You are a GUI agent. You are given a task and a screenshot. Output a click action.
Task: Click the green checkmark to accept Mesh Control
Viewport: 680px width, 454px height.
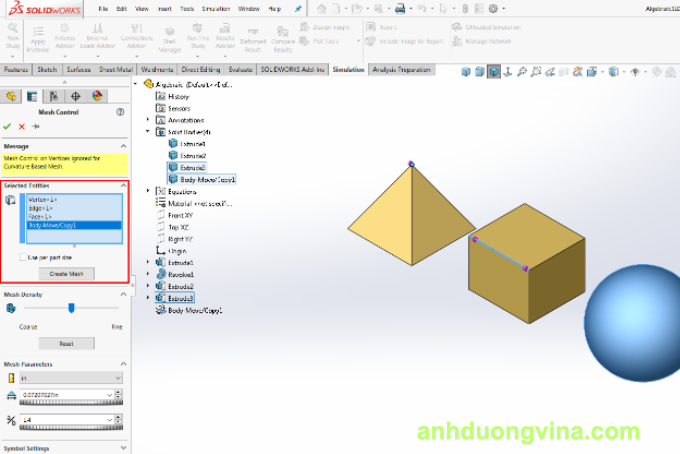pos(7,127)
